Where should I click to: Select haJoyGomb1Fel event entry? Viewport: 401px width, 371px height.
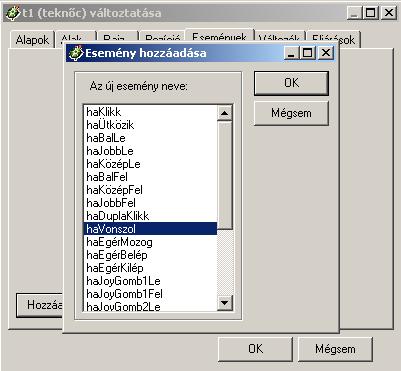(150, 294)
